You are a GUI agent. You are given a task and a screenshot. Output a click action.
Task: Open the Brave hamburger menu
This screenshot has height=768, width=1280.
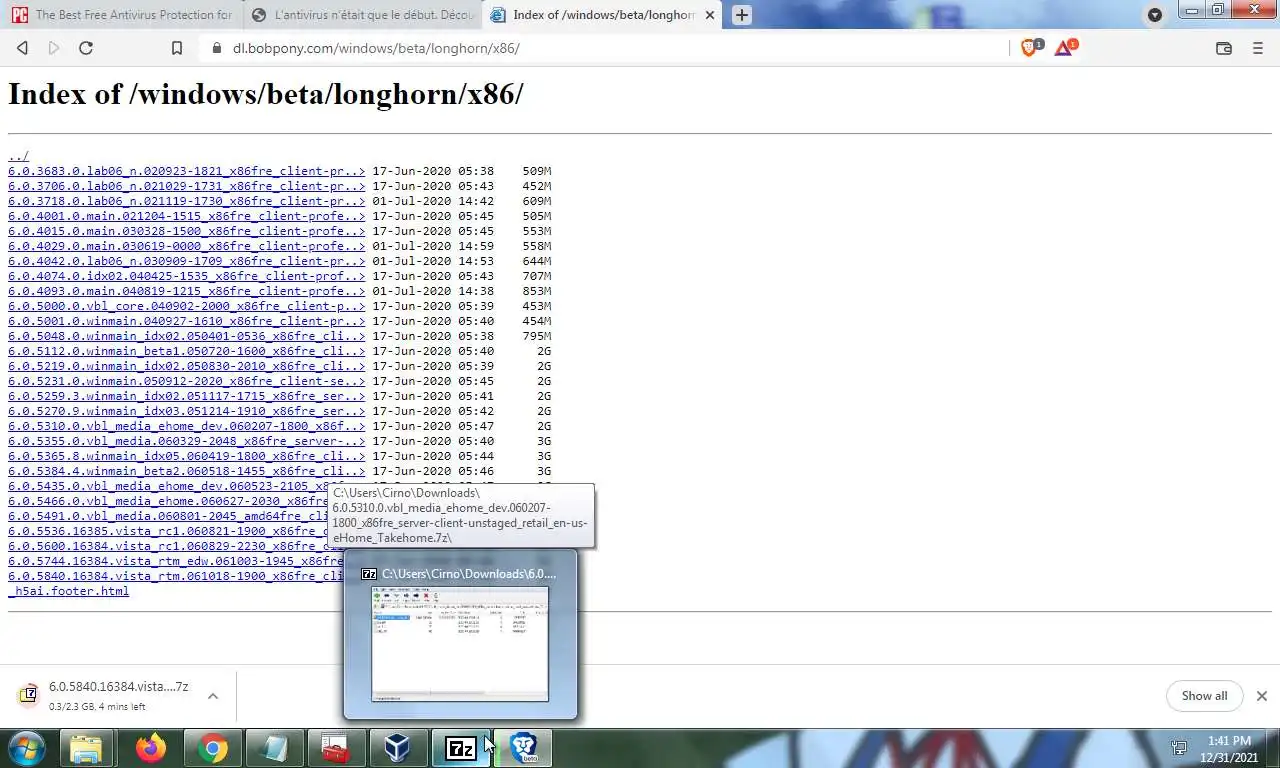point(1258,48)
